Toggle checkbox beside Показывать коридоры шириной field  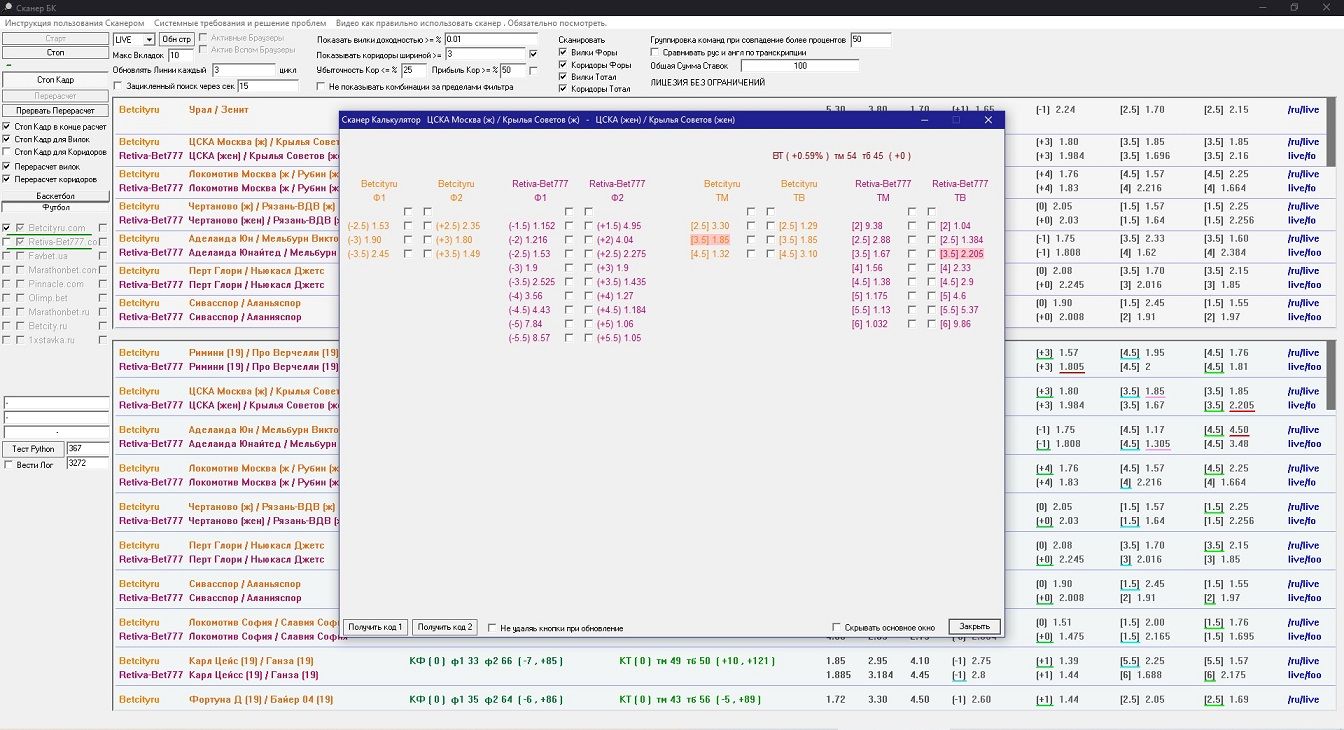pos(533,54)
